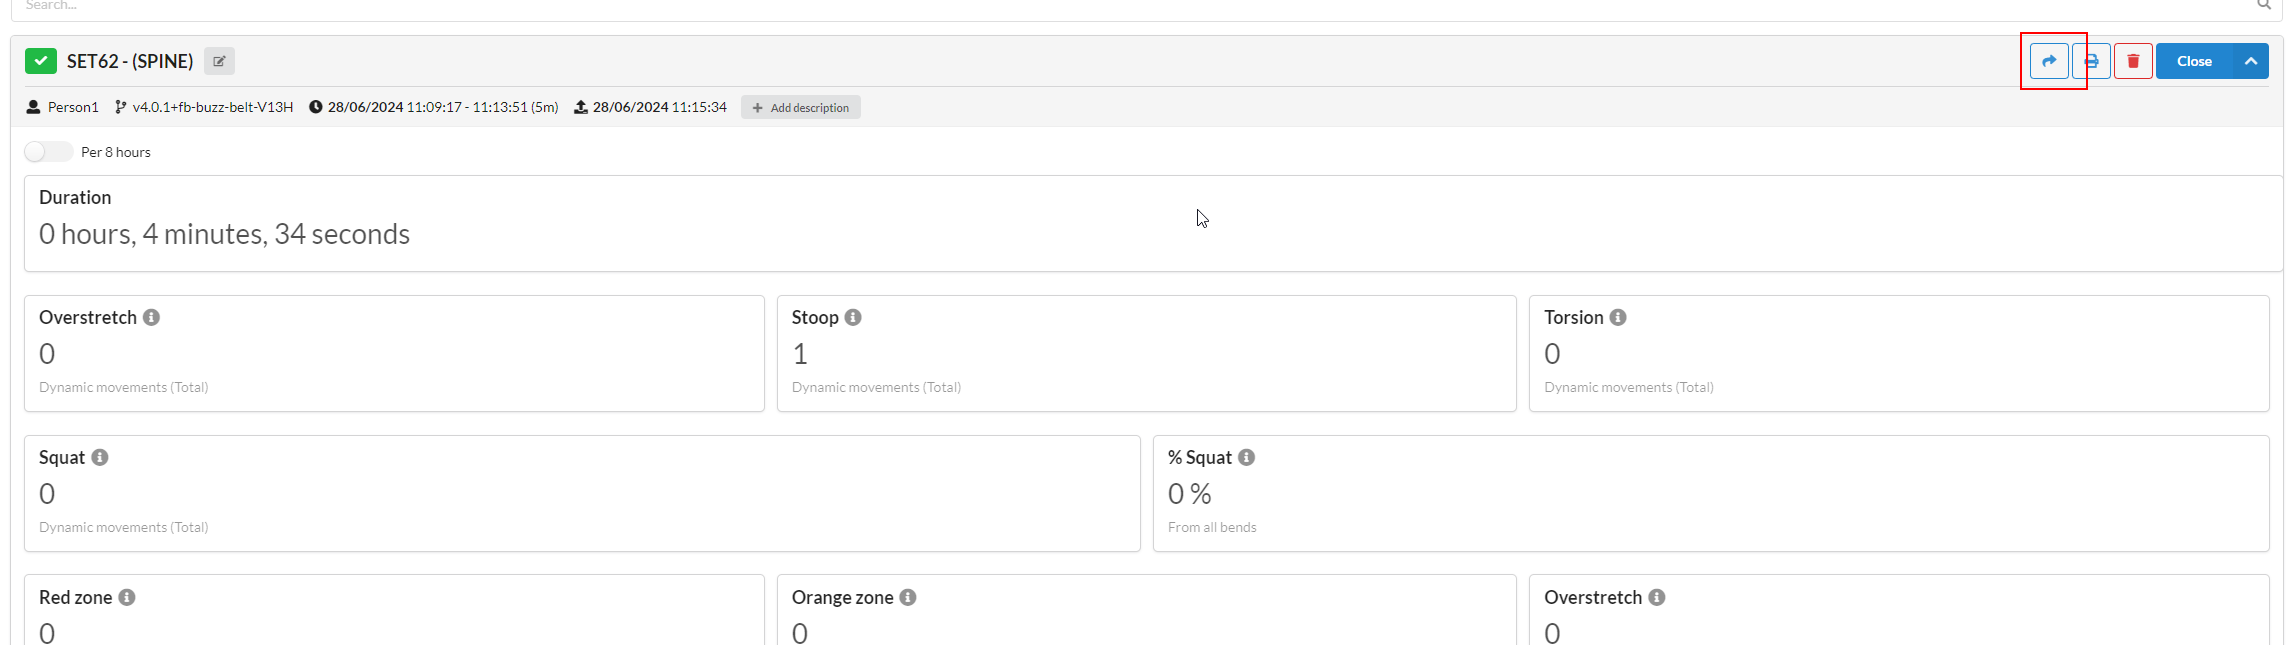Show info for Squat metric
Viewport: 2290px width, 645px height.
pos(100,457)
